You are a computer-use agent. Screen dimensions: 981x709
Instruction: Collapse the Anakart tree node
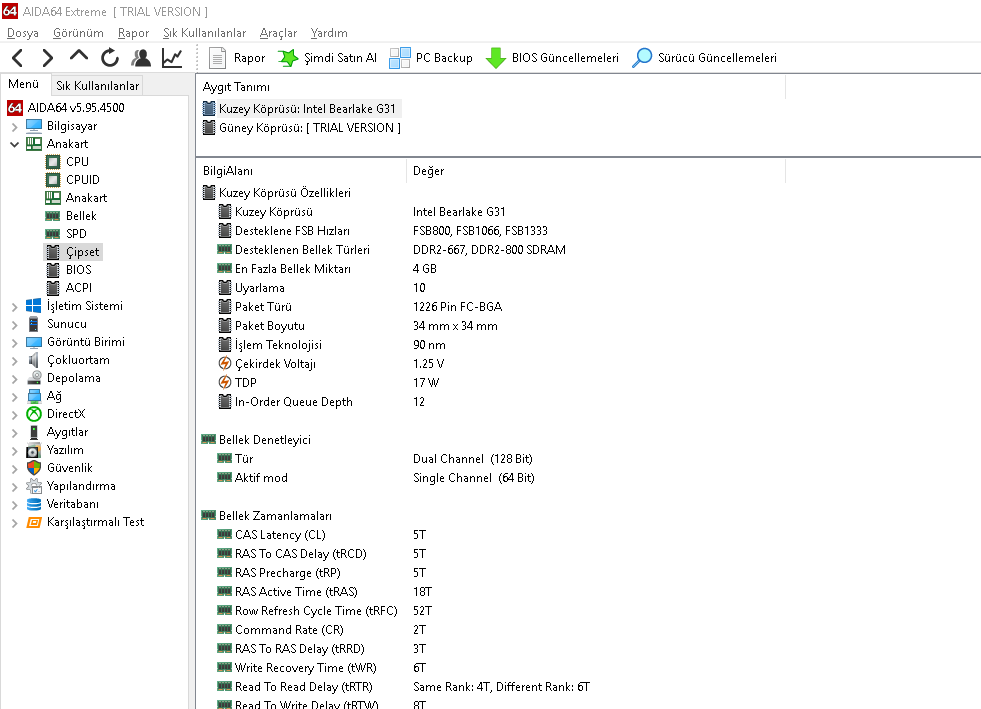(x=14, y=144)
